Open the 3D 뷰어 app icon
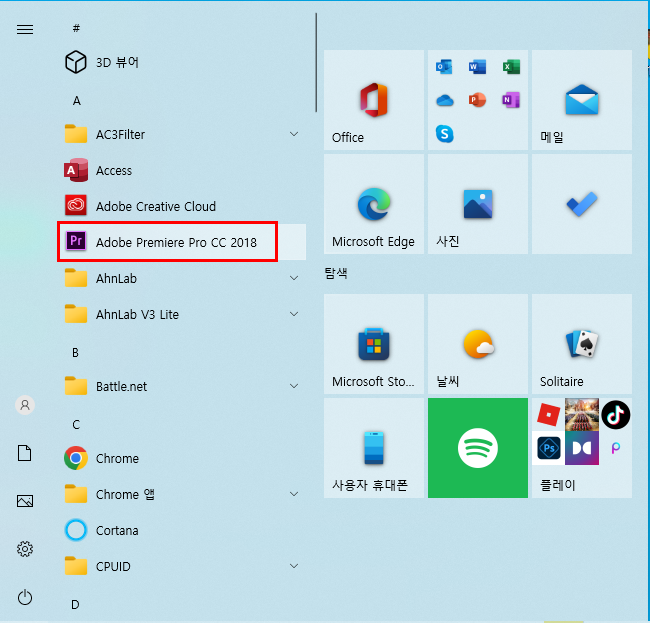The image size is (650, 623). pyautogui.click(x=76, y=62)
